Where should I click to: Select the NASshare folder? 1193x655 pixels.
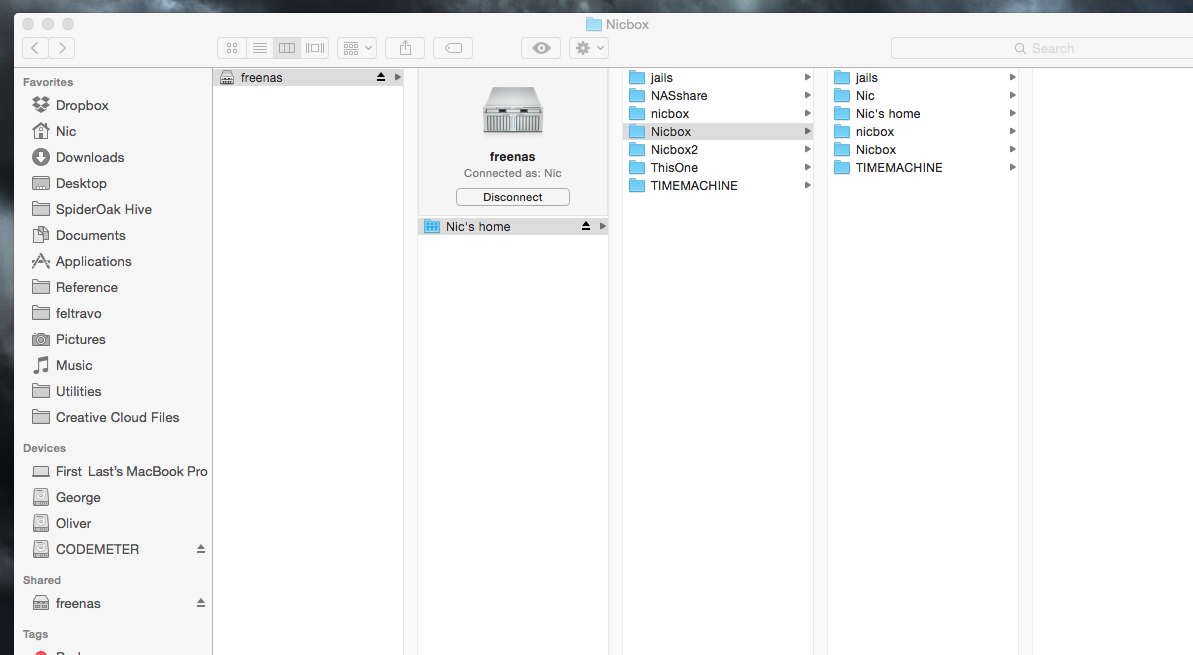pos(718,95)
